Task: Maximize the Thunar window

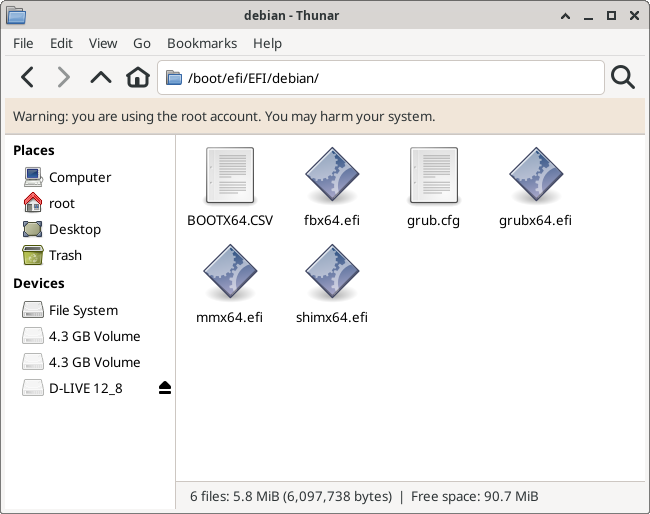Action: point(611,16)
